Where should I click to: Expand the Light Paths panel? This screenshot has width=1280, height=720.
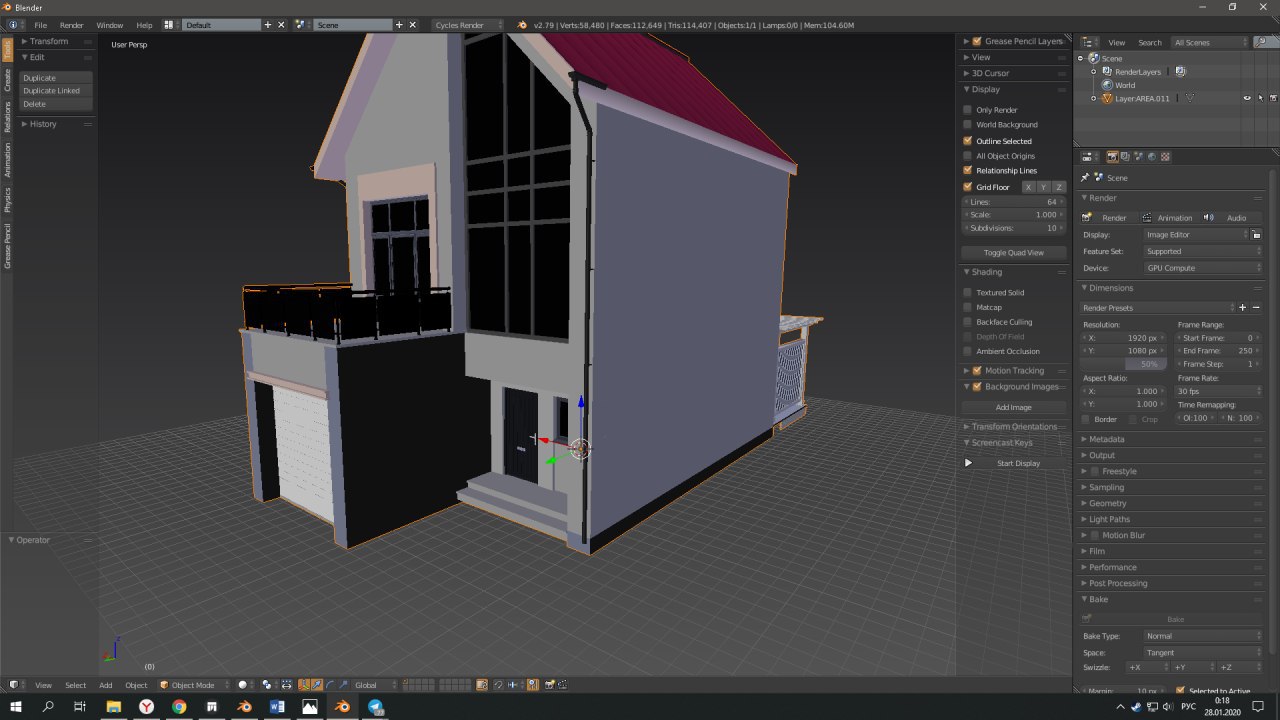pos(1109,519)
